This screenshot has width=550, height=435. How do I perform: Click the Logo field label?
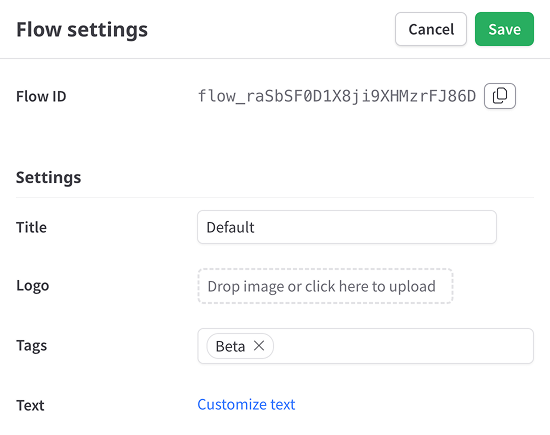coord(33,286)
